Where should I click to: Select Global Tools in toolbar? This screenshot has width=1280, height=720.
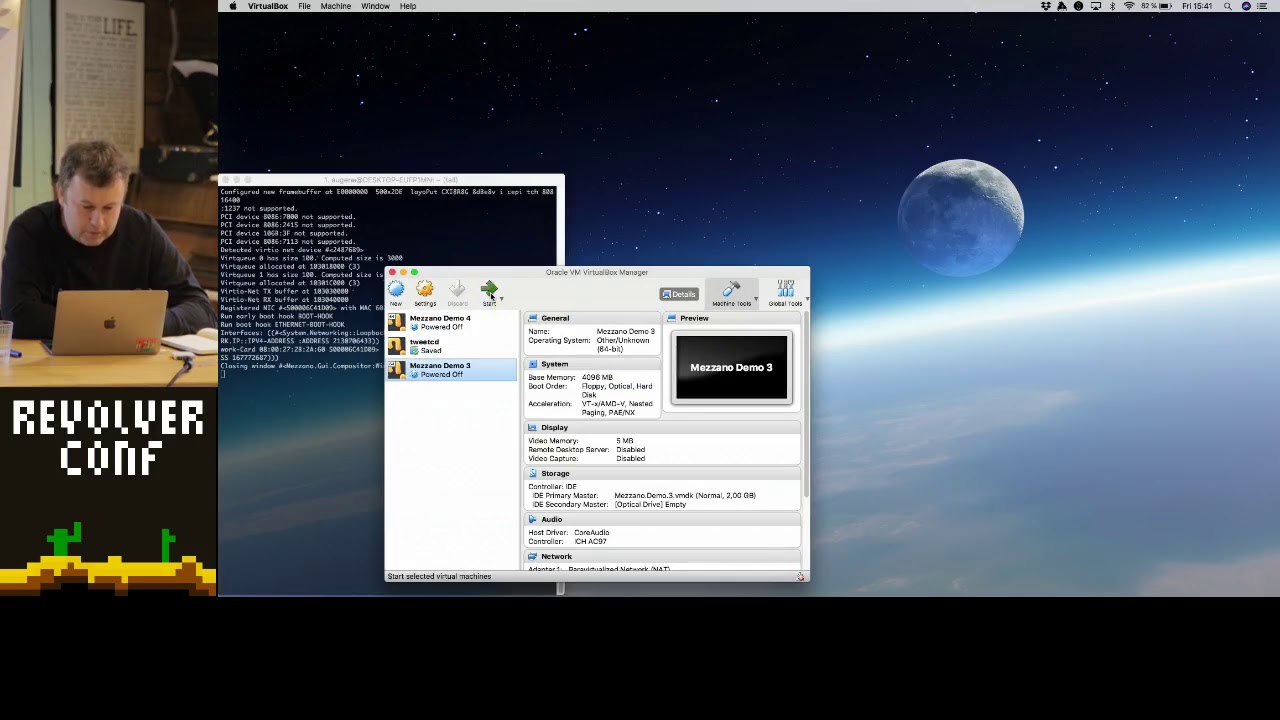click(785, 294)
